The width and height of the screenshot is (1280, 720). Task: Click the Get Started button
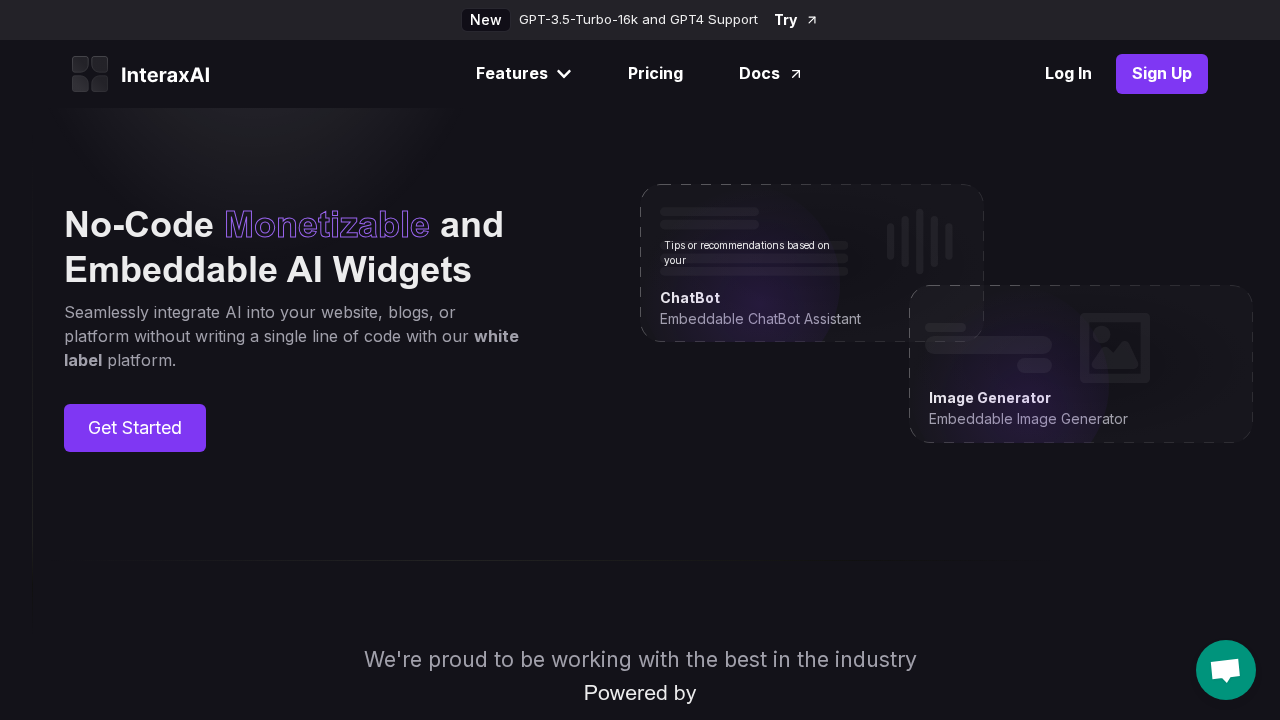134,427
